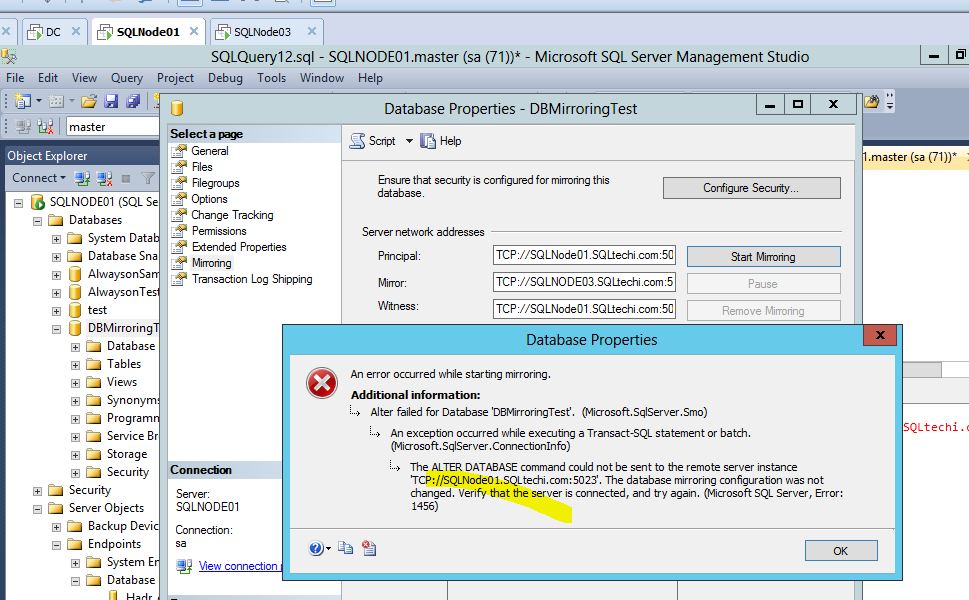The width and height of the screenshot is (969, 600).
Task: Open the Query menu
Action: (x=125, y=77)
